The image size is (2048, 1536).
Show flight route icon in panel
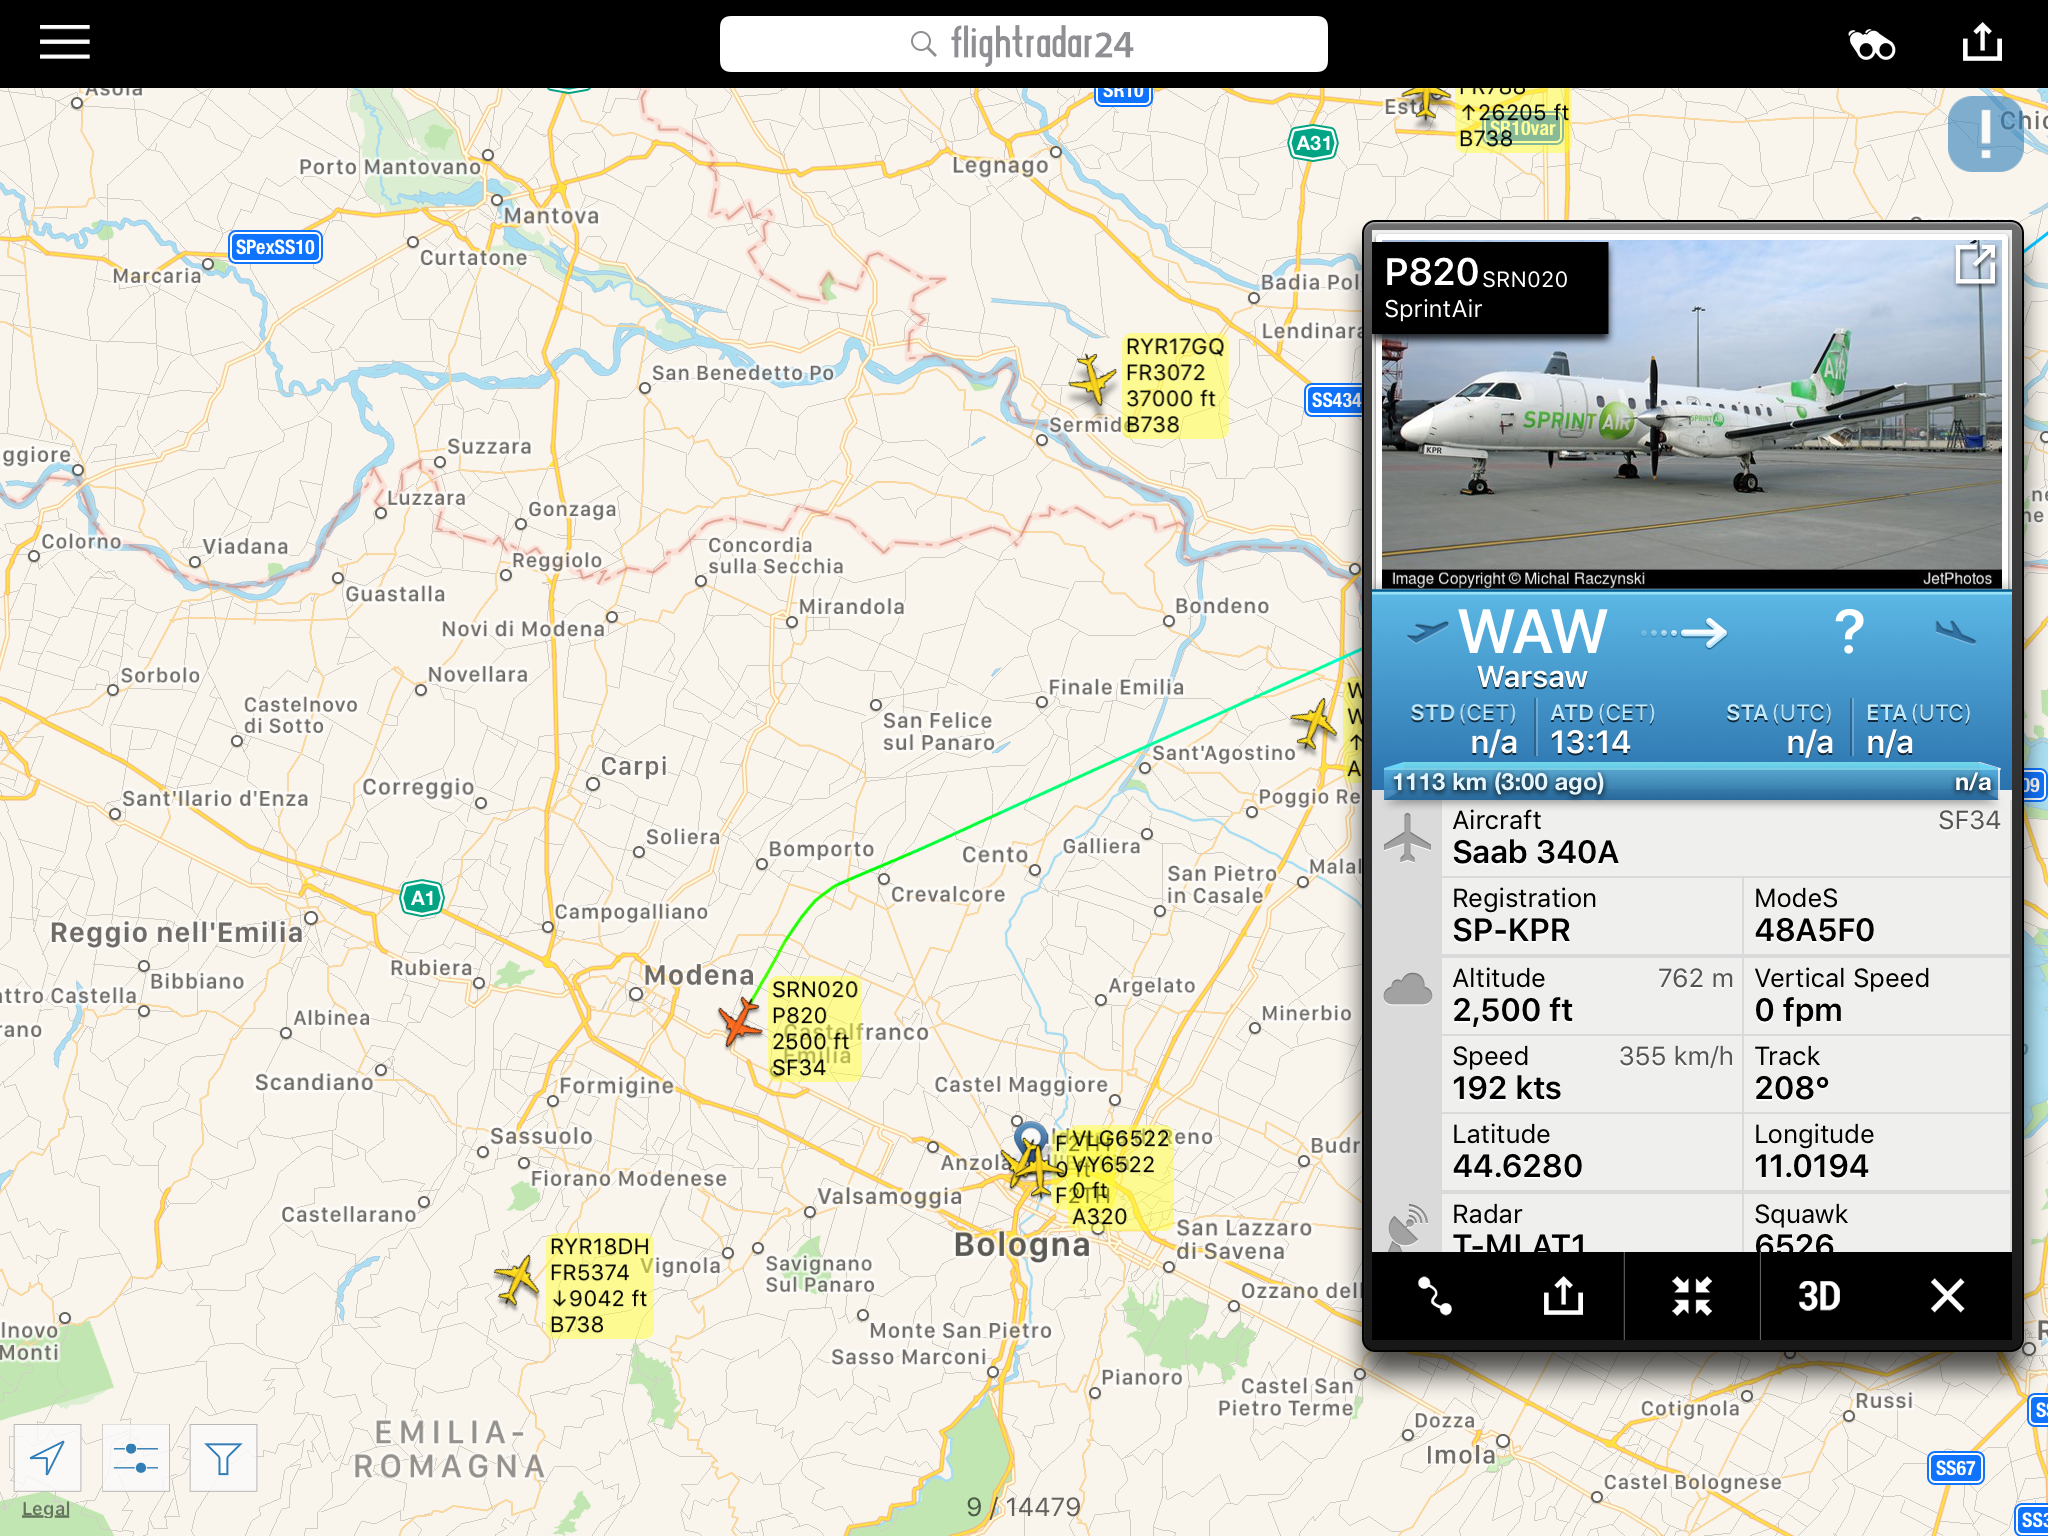pyautogui.click(x=1434, y=1296)
